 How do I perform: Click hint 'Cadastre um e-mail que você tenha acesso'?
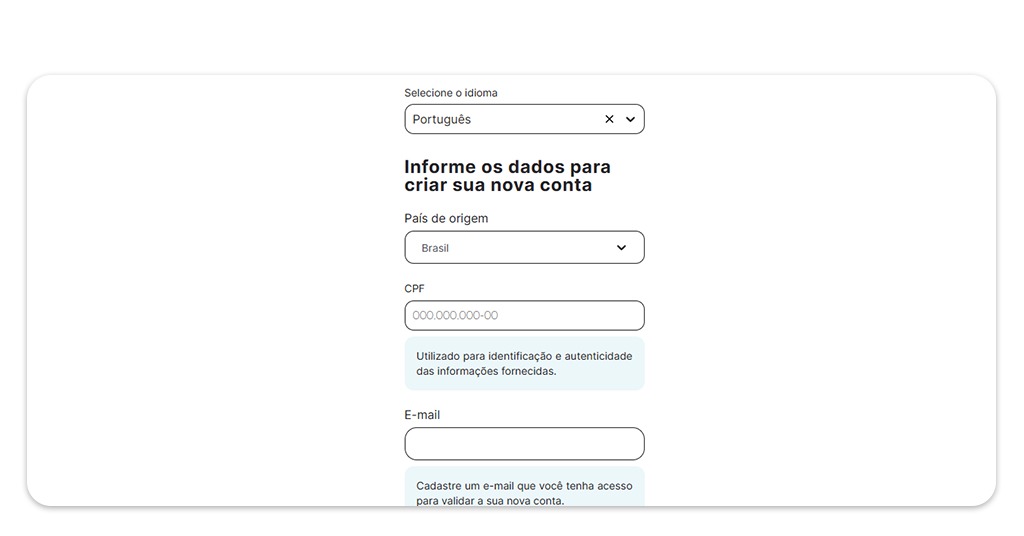point(524,486)
